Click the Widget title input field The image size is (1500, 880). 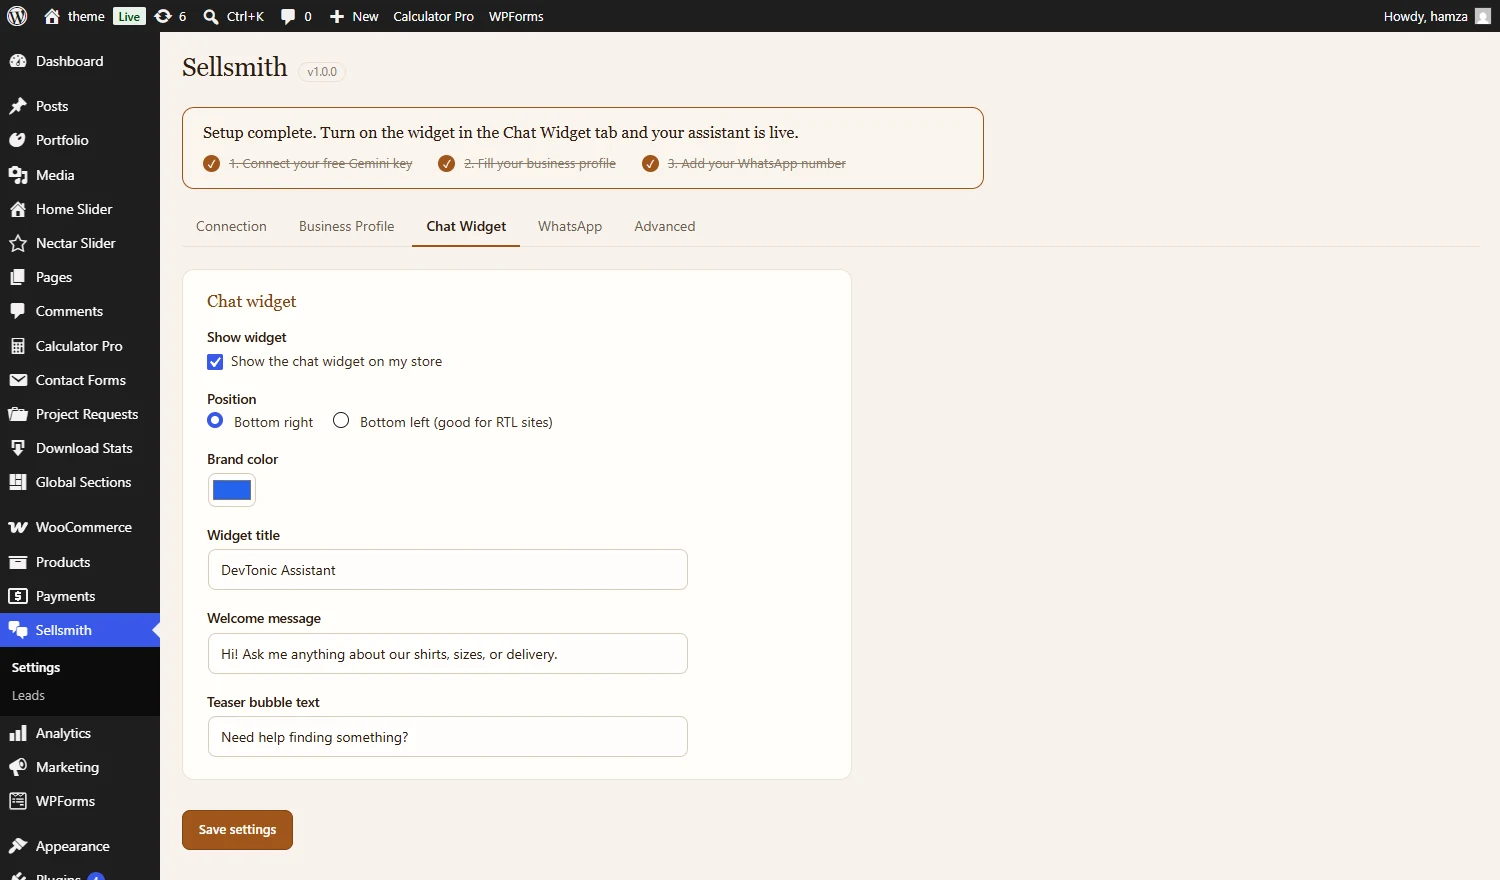click(x=448, y=570)
